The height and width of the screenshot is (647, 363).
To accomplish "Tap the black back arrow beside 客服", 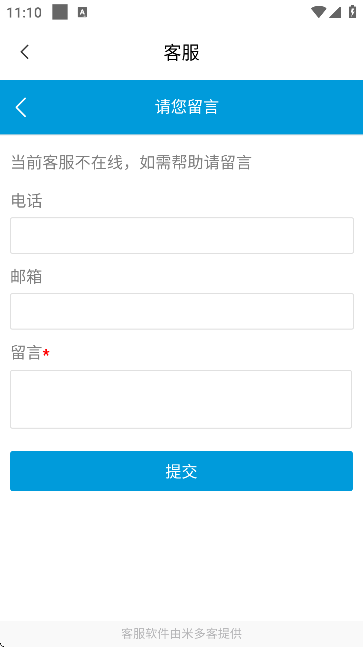I will (x=25, y=52).
